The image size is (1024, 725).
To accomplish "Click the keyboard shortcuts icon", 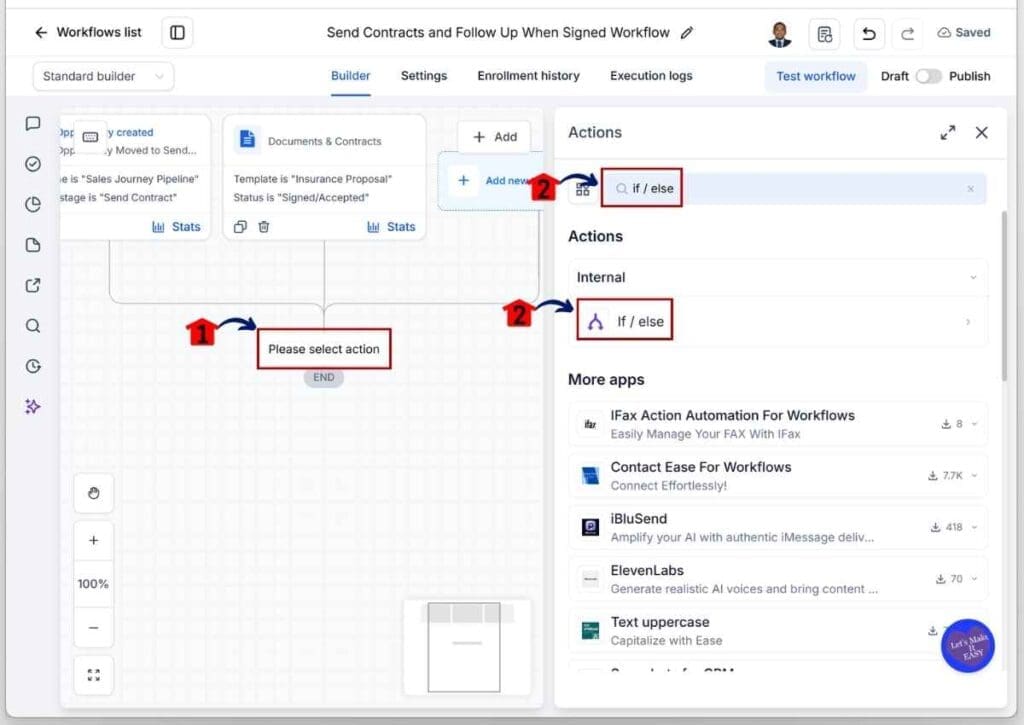I will [x=90, y=137].
